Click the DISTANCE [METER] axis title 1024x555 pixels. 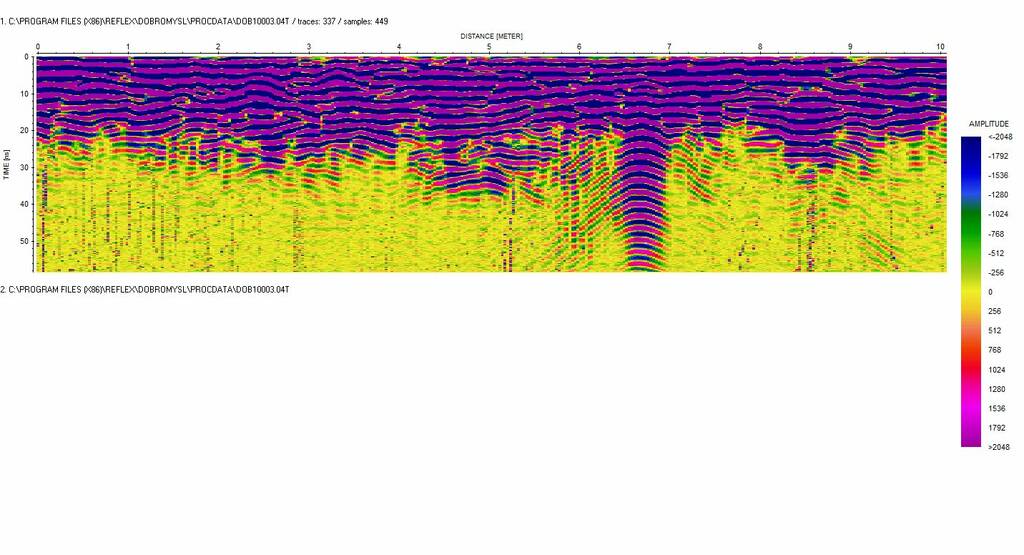pos(491,36)
